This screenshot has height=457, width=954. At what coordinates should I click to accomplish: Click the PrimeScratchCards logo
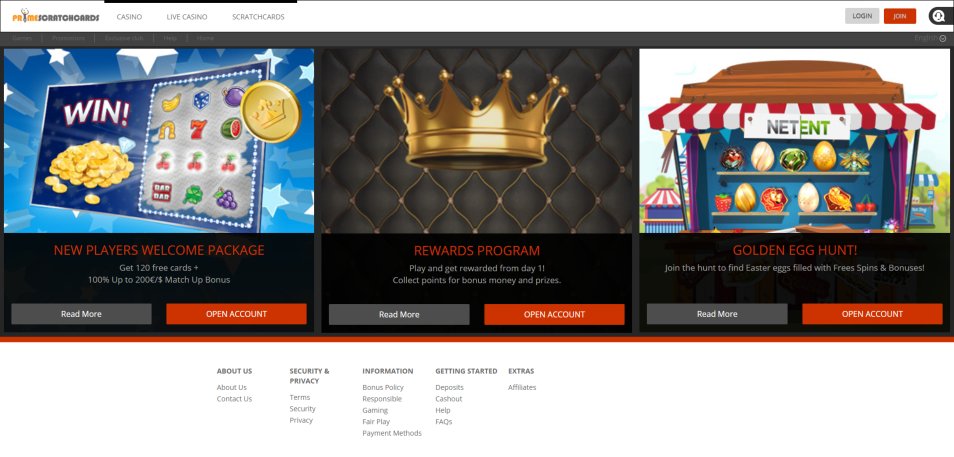[55, 16]
